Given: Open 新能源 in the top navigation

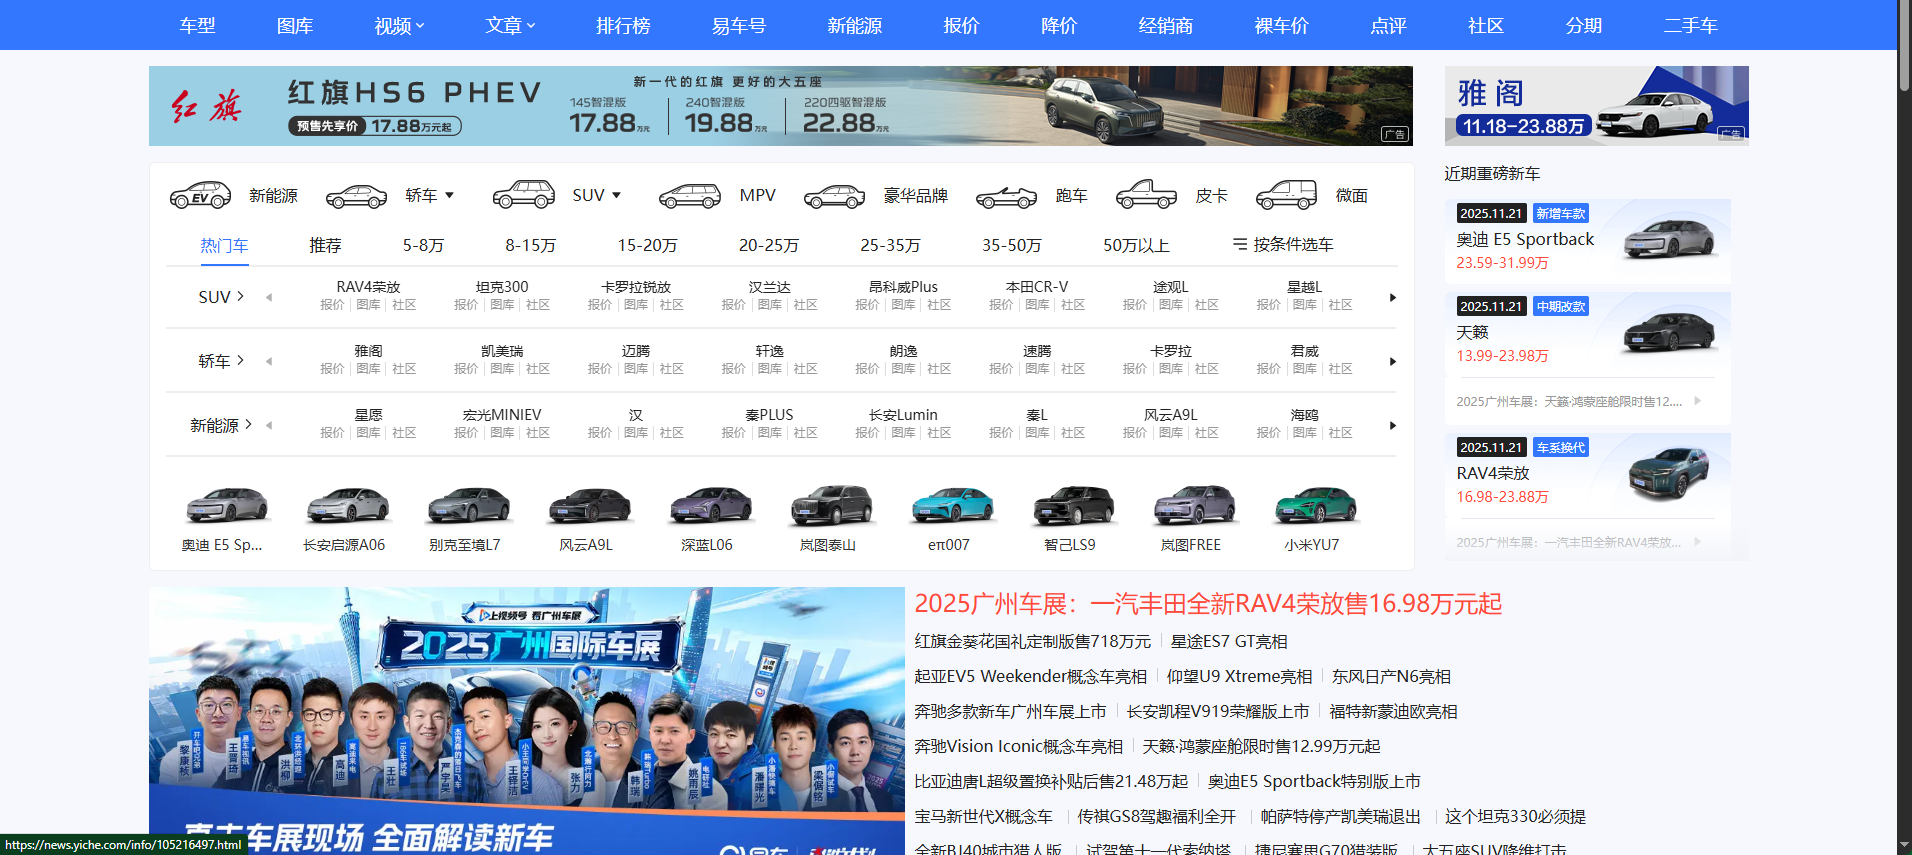Looking at the screenshot, I should (x=854, y=25).
